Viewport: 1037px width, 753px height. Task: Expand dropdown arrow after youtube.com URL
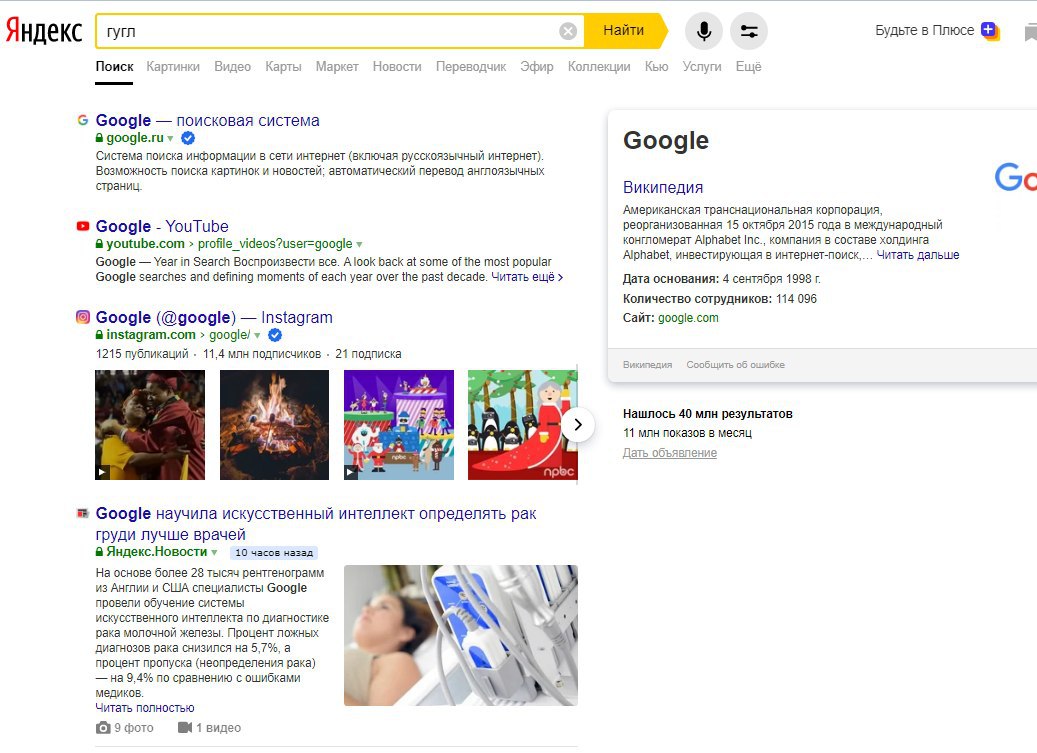[359, 245]
